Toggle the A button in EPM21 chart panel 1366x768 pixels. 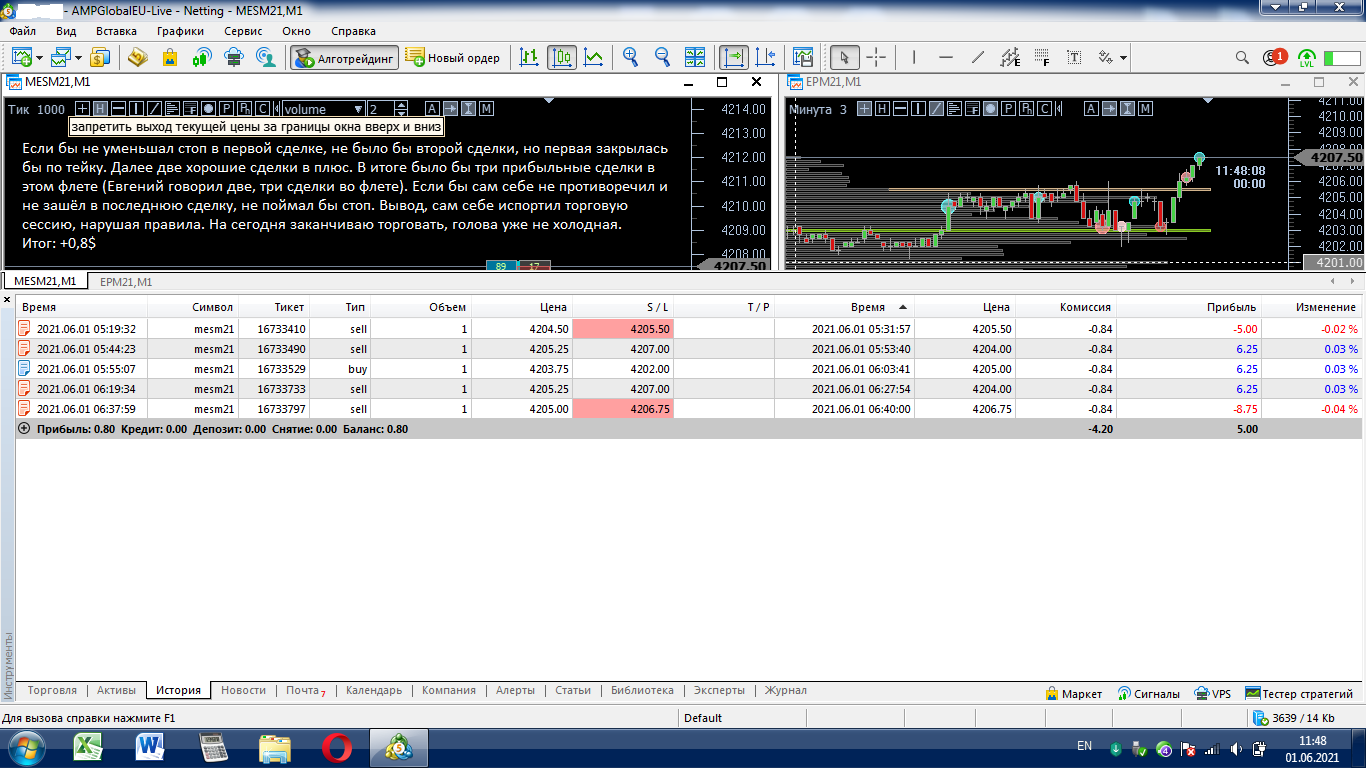coord(1091,109)
